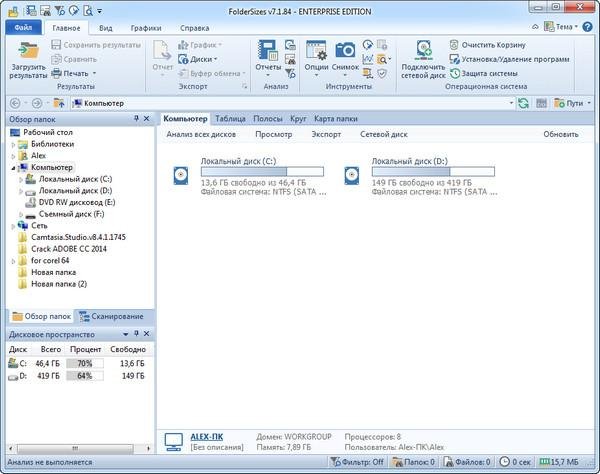Open Защита системы restore icon

pyautogui.click(x=454, y=73)
